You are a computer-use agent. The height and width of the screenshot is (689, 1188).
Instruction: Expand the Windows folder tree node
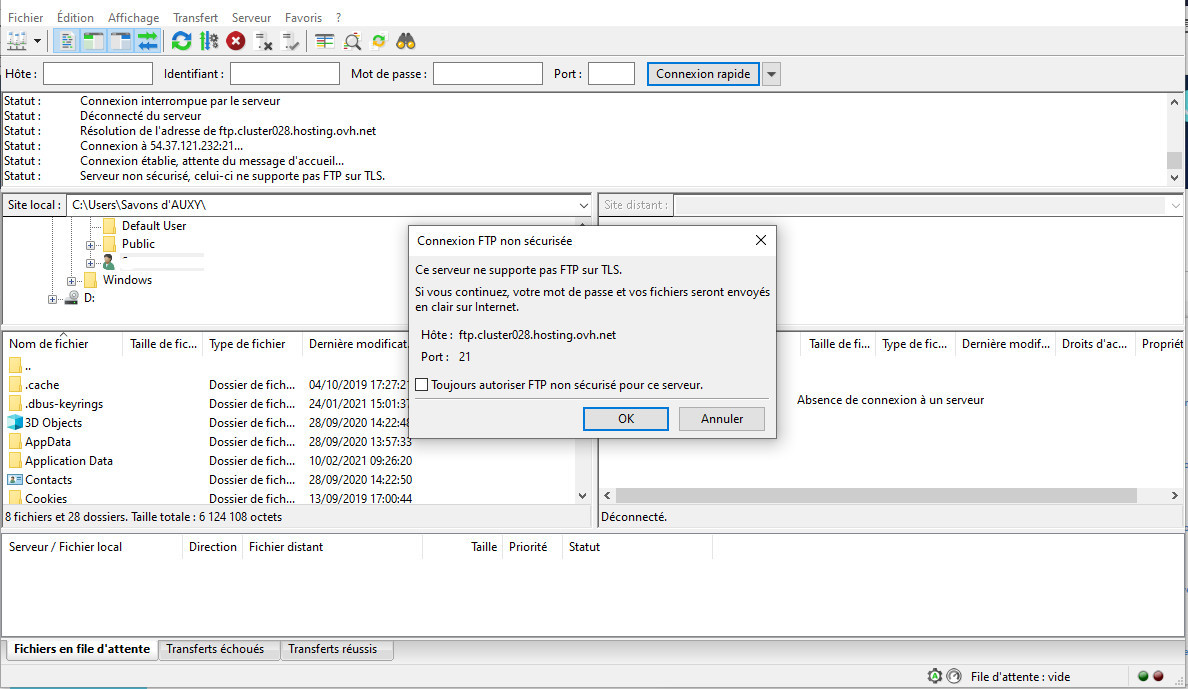point(72,281)
